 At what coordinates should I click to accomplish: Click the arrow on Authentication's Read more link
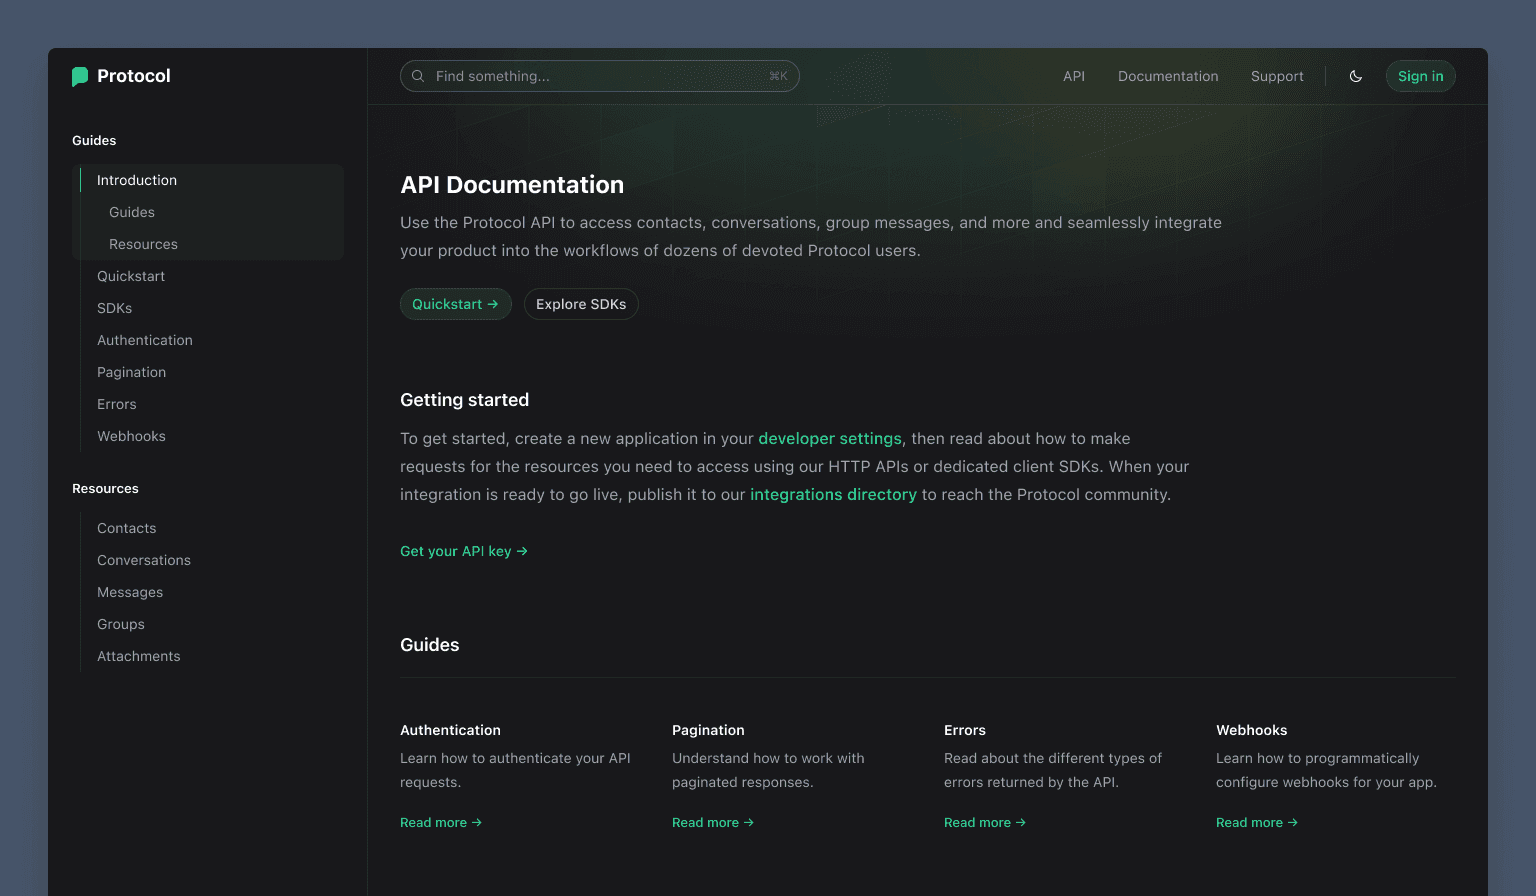[x=477, y=822]
